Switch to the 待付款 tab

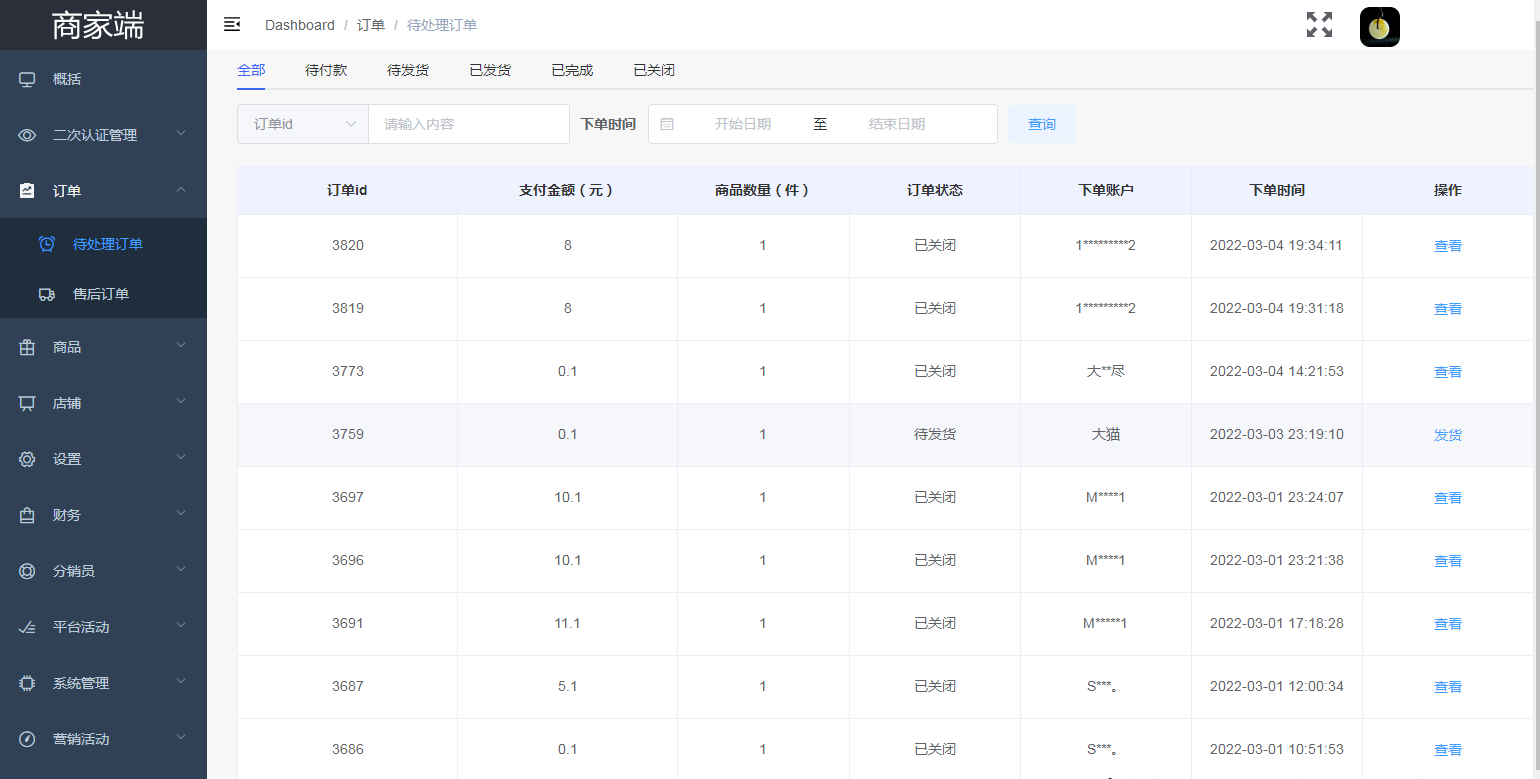click(x=326, y=70)
